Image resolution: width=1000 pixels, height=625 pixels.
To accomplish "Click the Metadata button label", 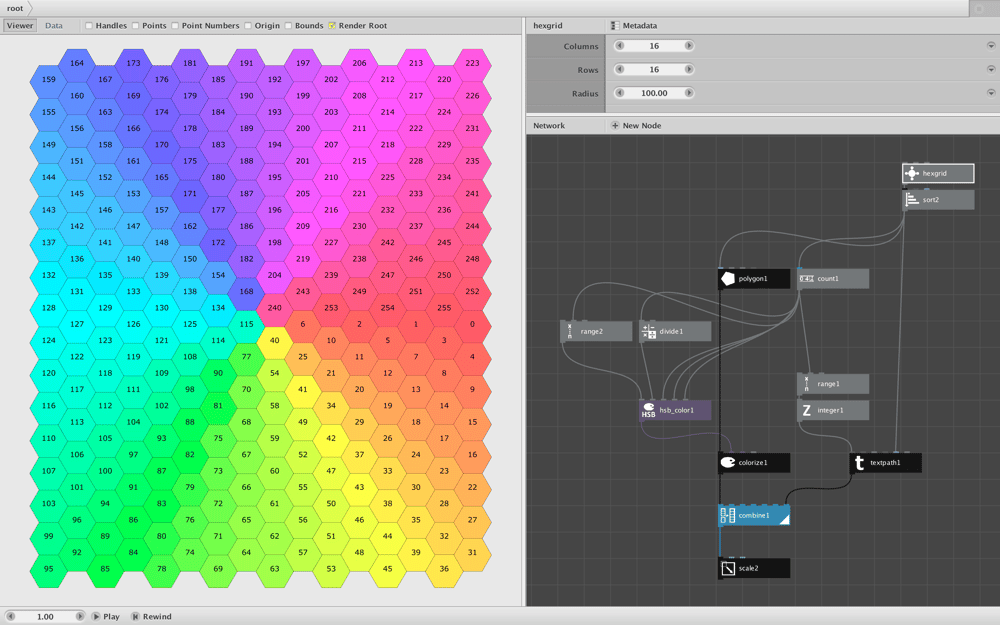I will [640, 26].
